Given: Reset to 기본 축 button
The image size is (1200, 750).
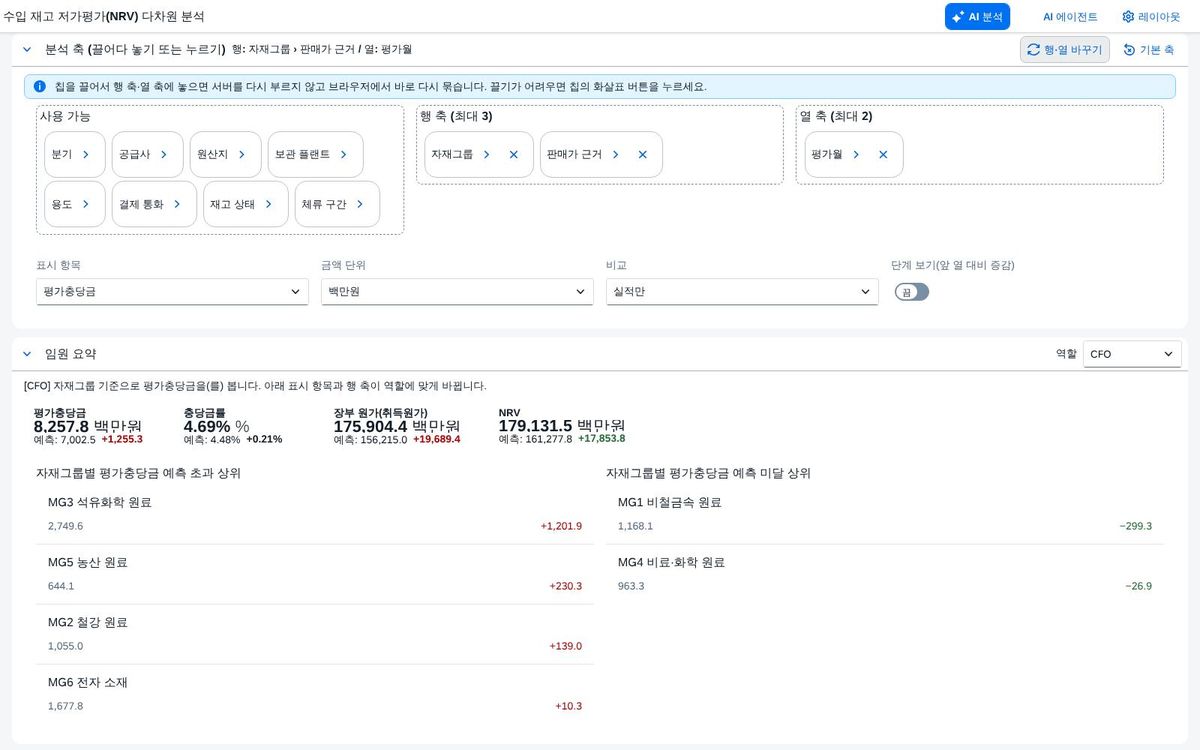Looking at the screenshot, I should coord(1148,49).
